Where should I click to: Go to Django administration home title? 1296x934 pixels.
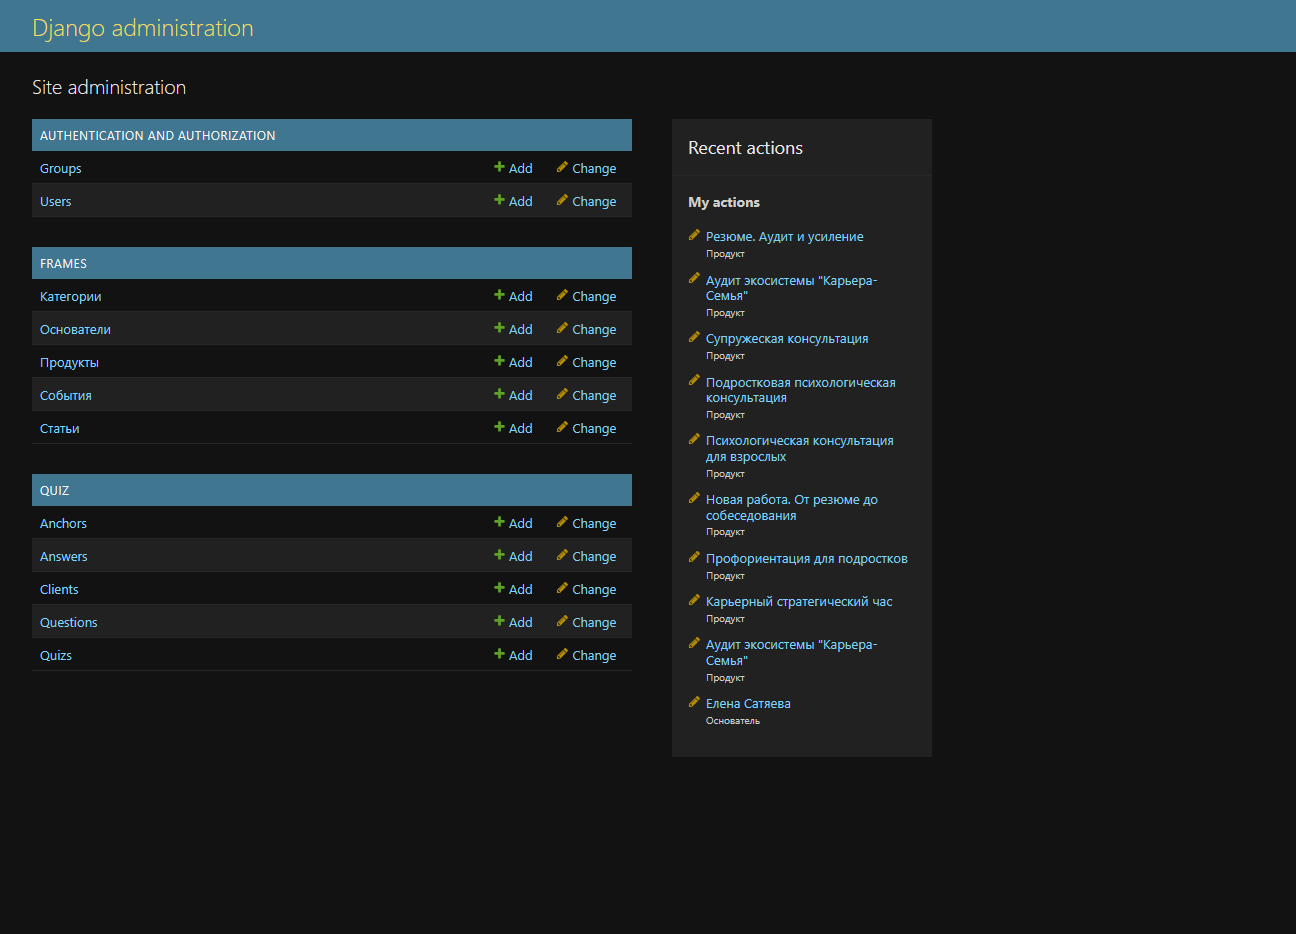tap(142, 27)
